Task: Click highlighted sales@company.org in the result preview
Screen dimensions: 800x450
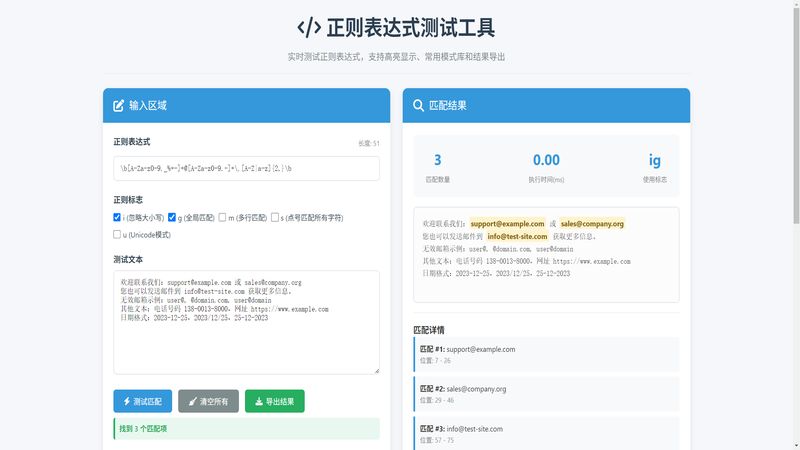Action: point(592,224)
